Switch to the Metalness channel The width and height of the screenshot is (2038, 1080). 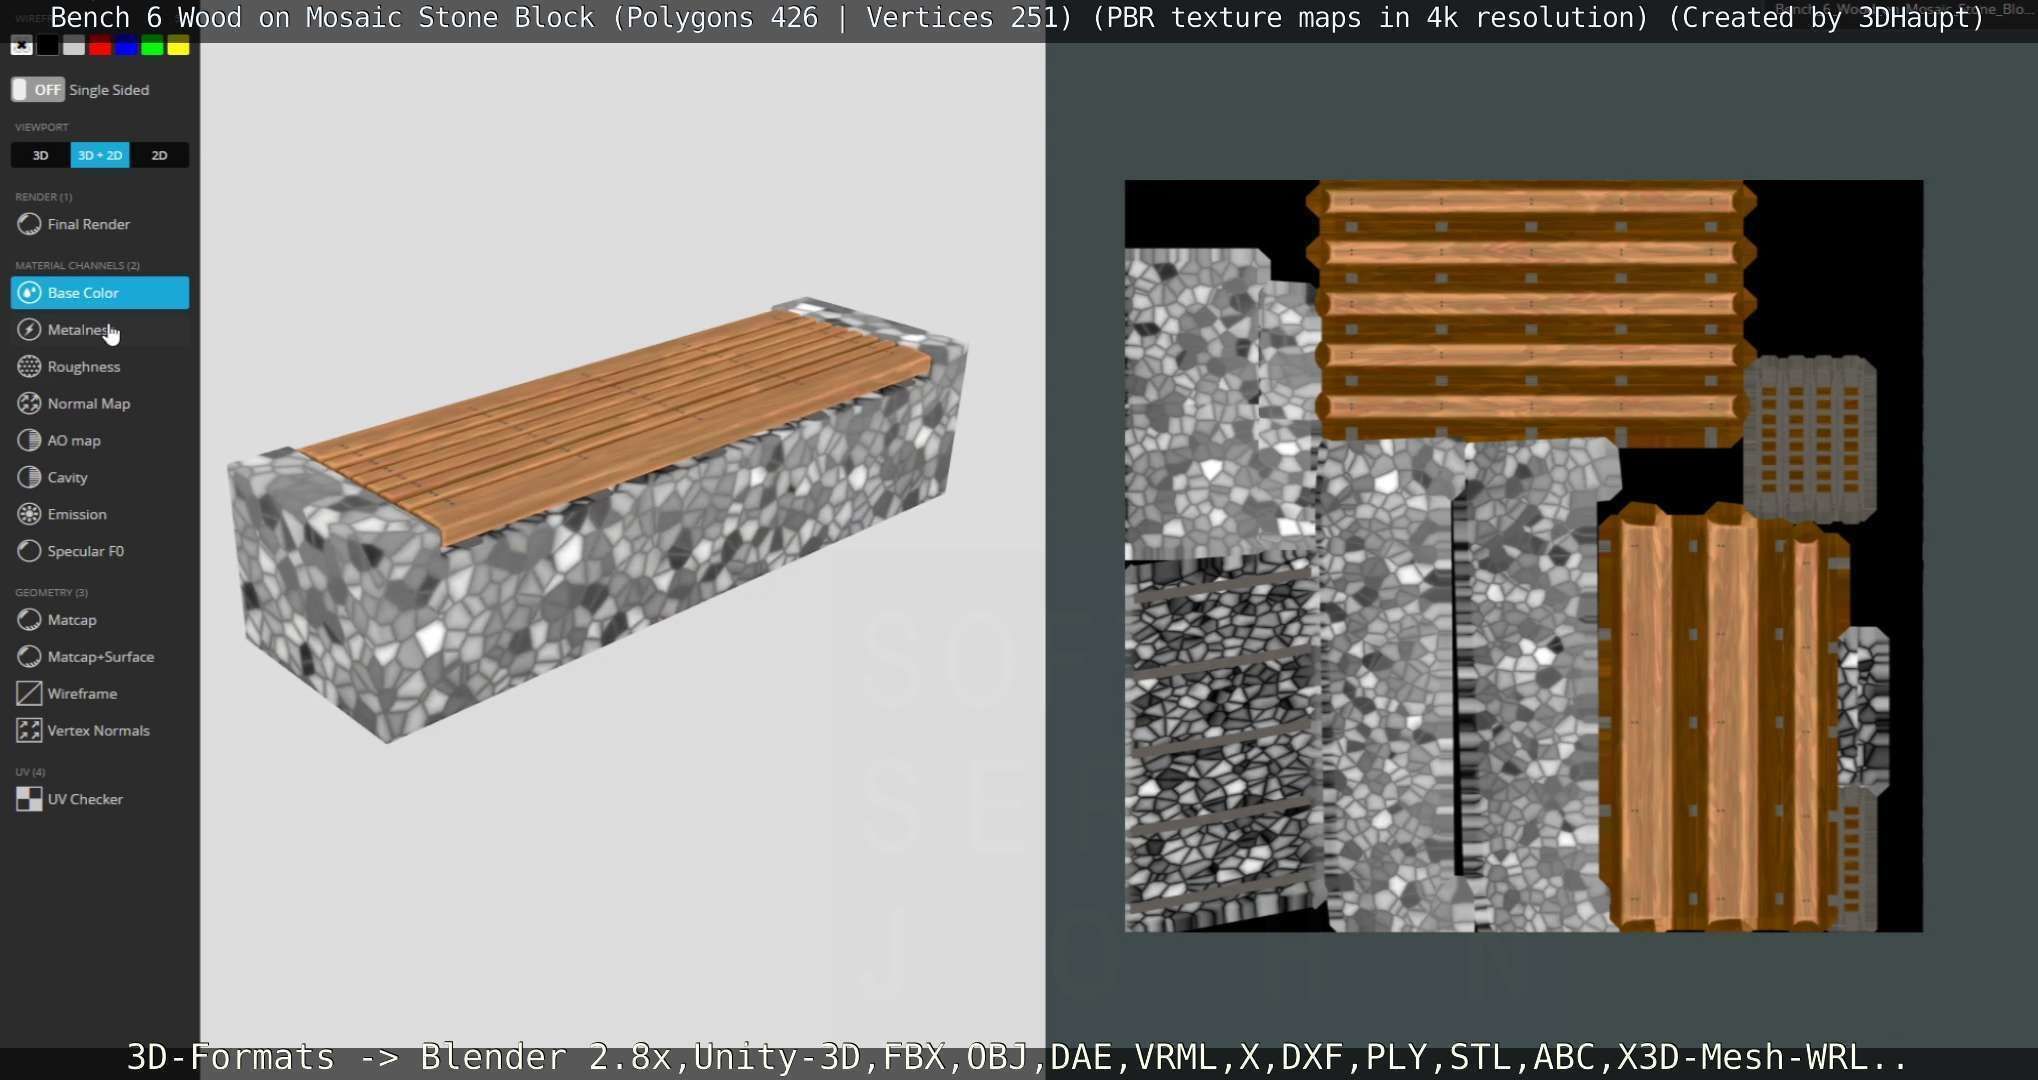click(99, 330)
